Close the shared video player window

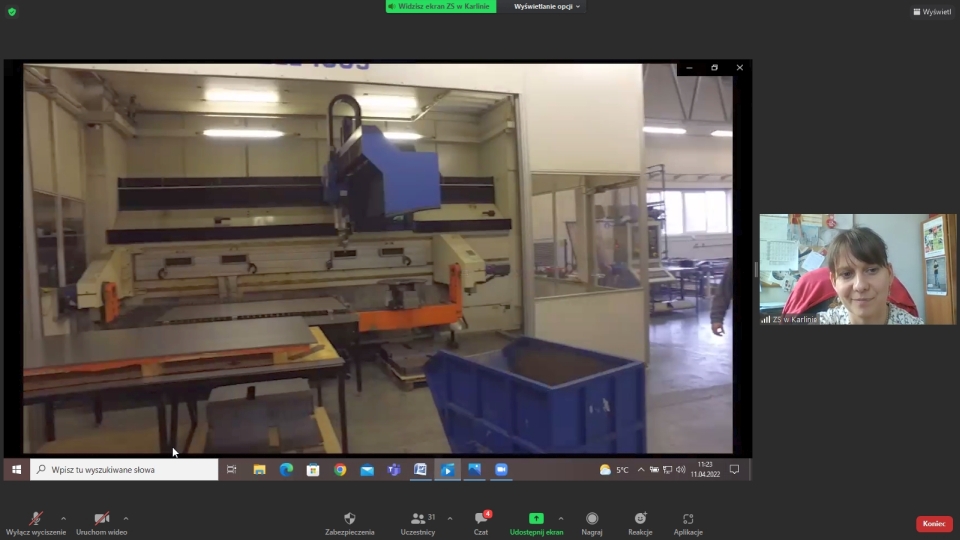point(740,68)
